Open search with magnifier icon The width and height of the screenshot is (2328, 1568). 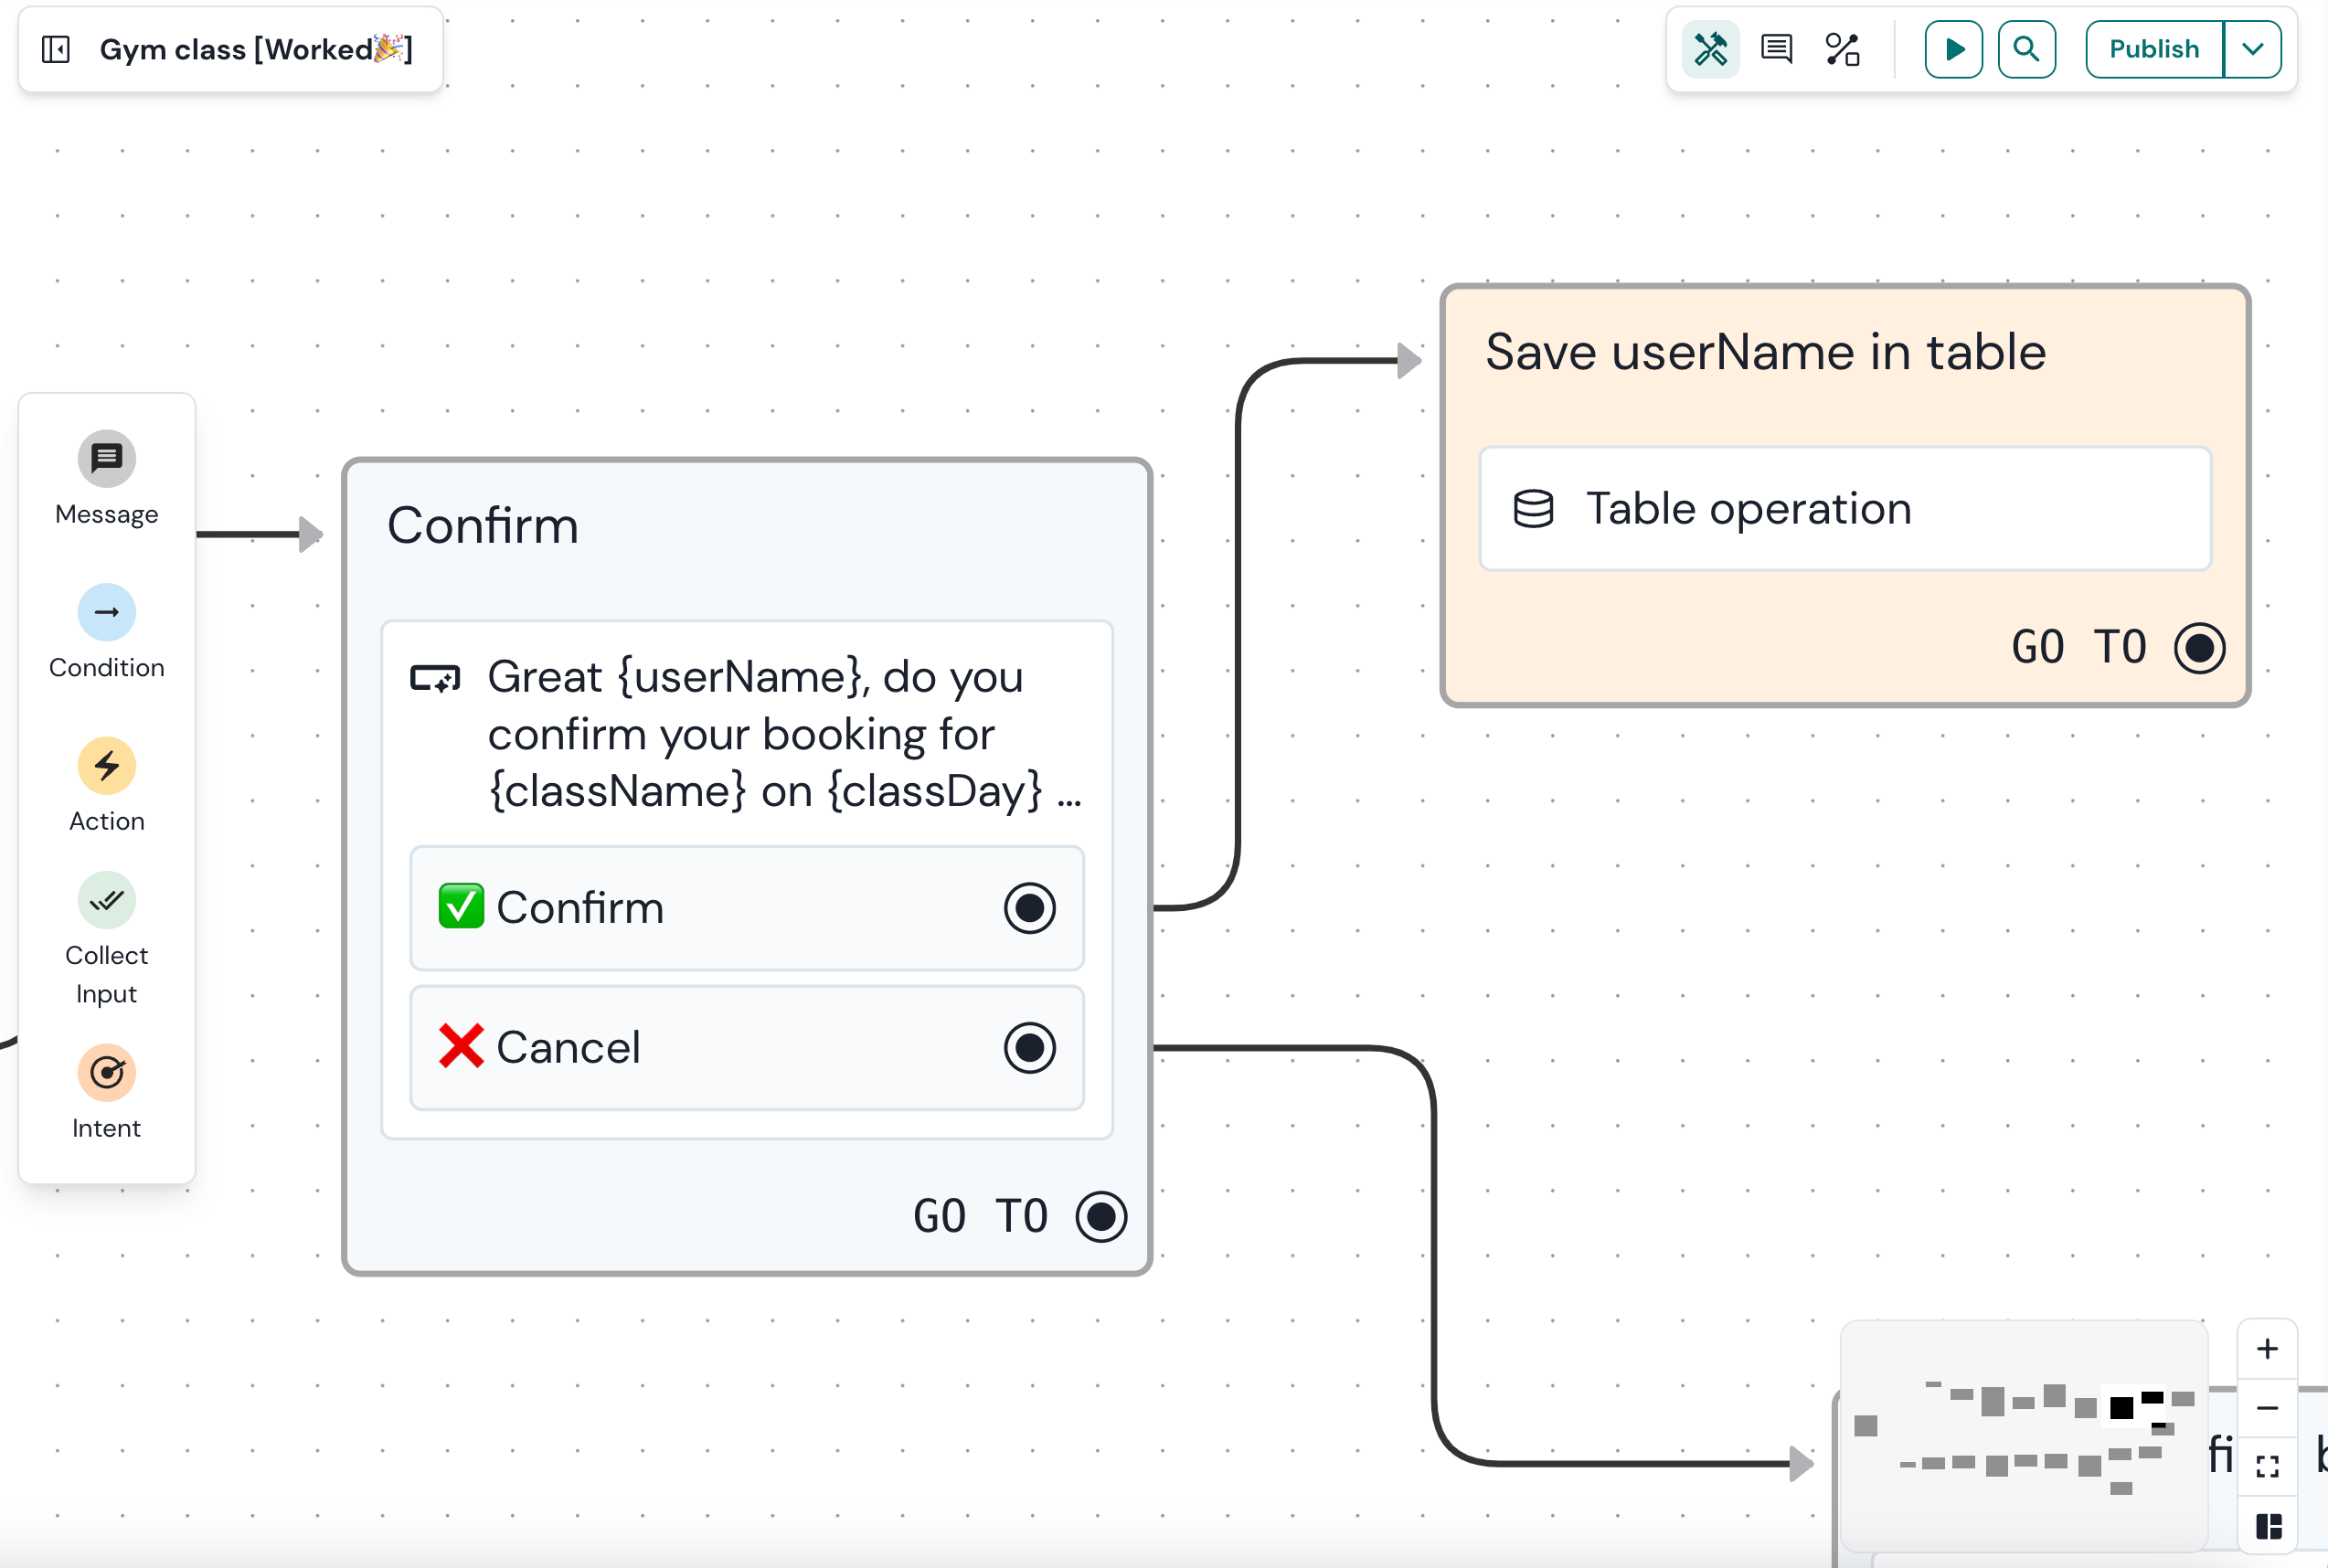[2026, 49]
